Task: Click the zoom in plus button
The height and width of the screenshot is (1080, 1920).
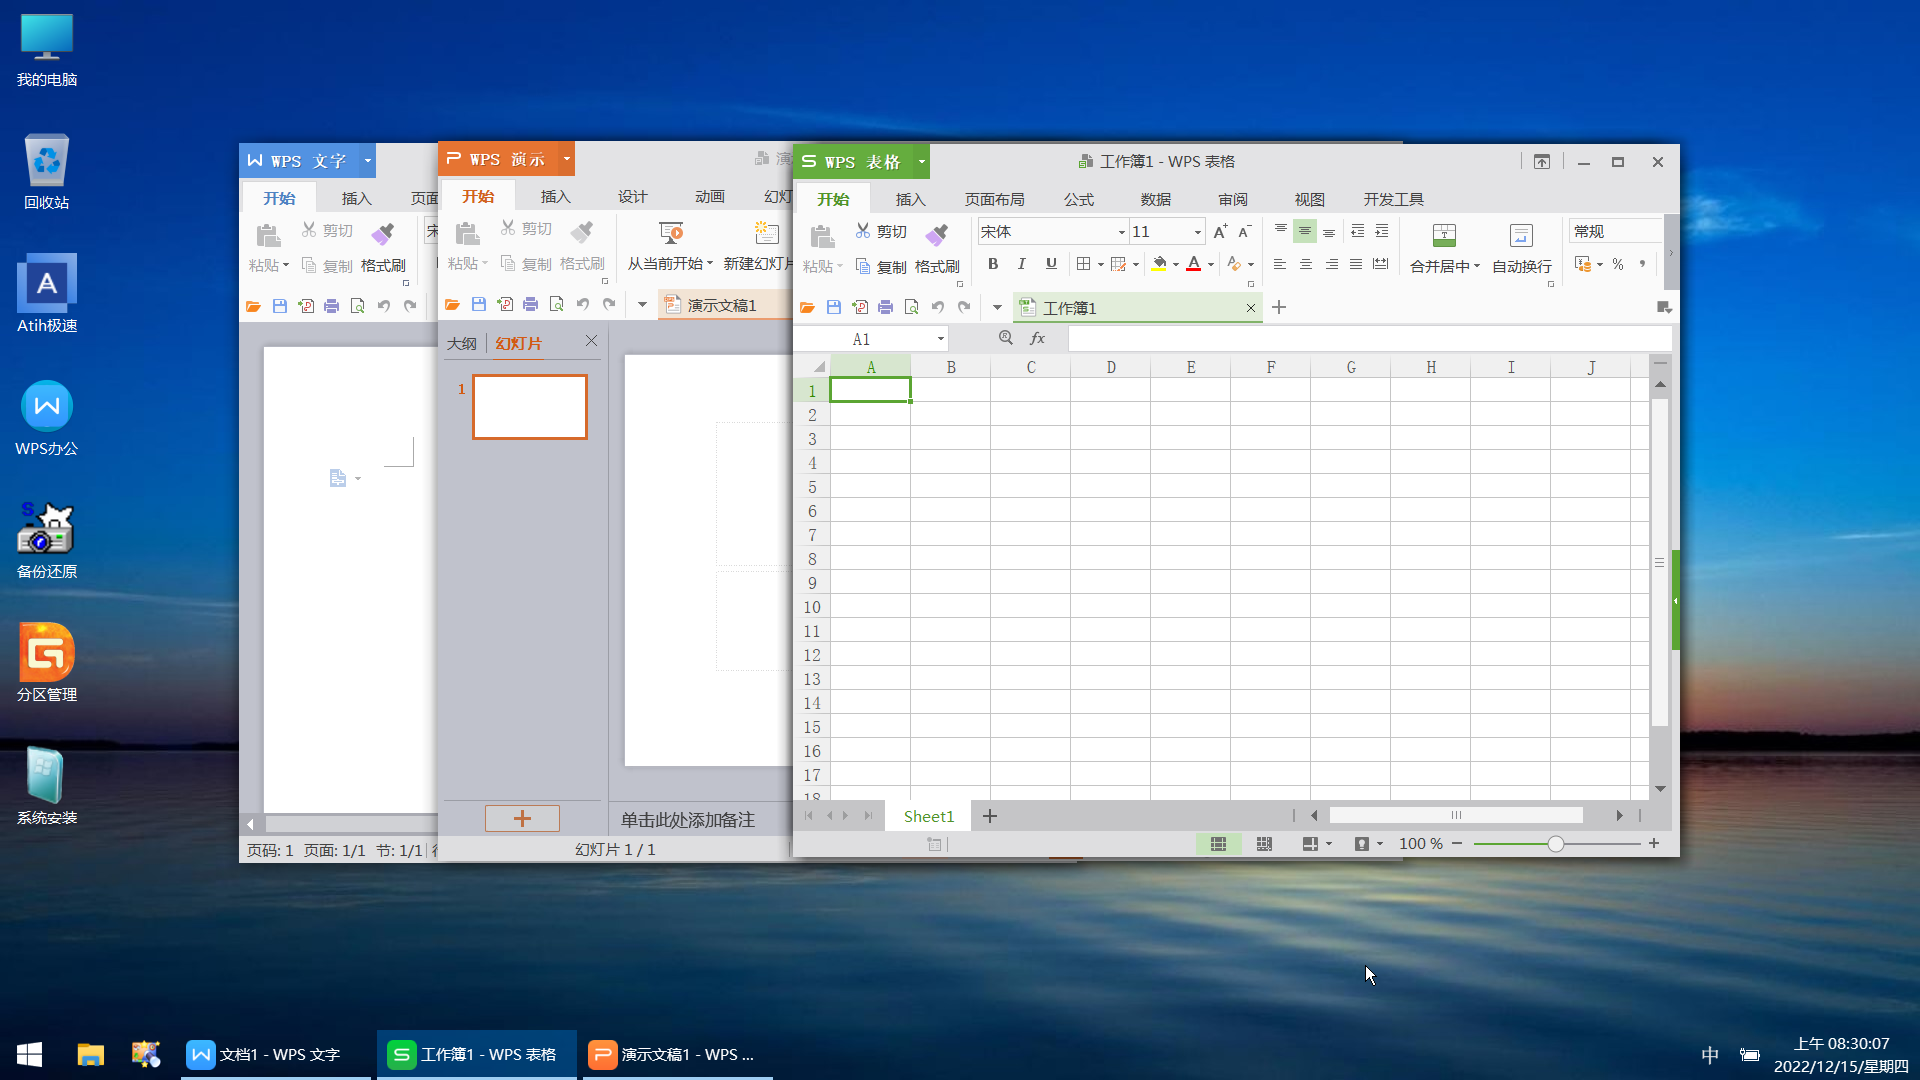Action: pyautogui.click(x=1654, y=844)
